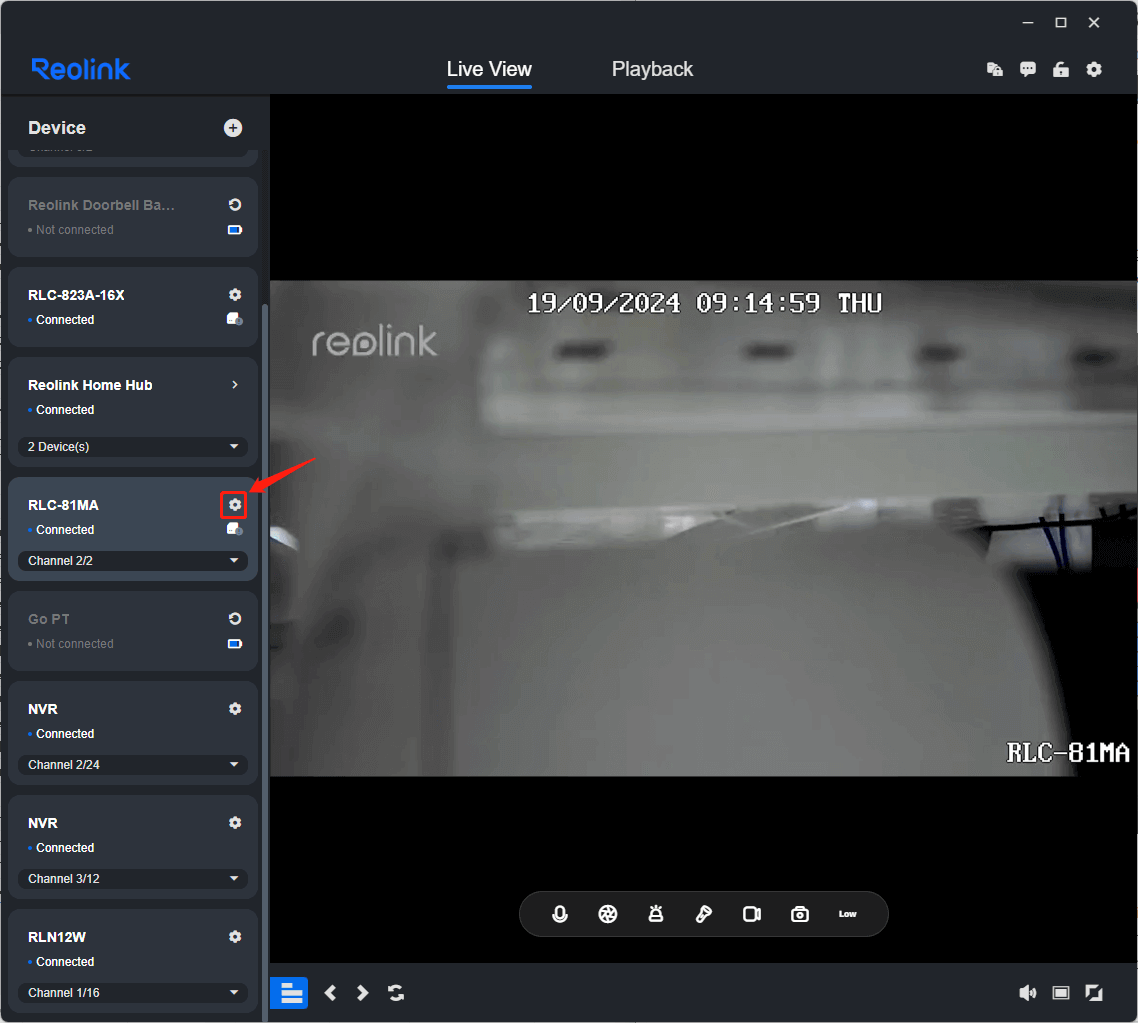Toggle the screen aspect ratio icon
Image resolution: width=1138 pixels, height=1023 pixels.
[x=1061, y=993]
